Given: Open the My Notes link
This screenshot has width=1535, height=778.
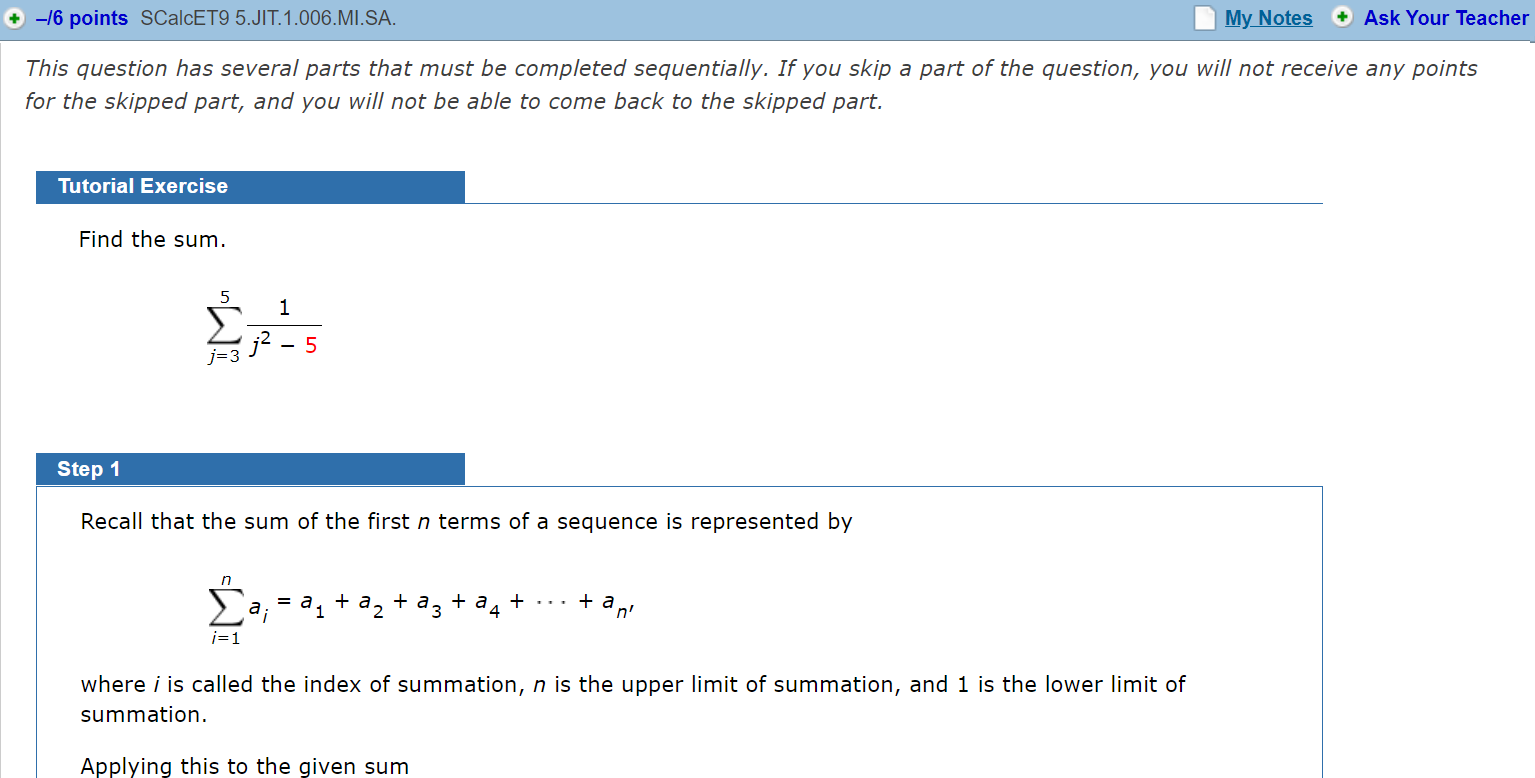Looking at the screenshot, I should 1268,18.
